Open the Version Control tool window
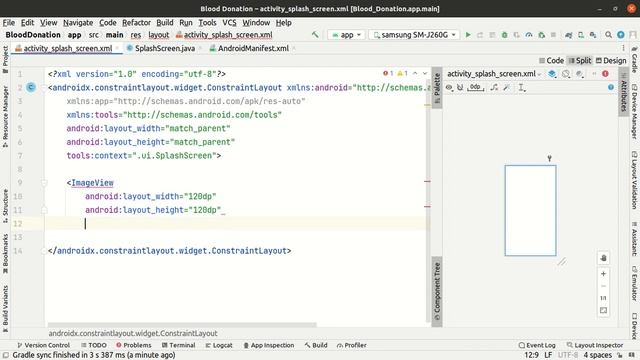 (43, 345)
